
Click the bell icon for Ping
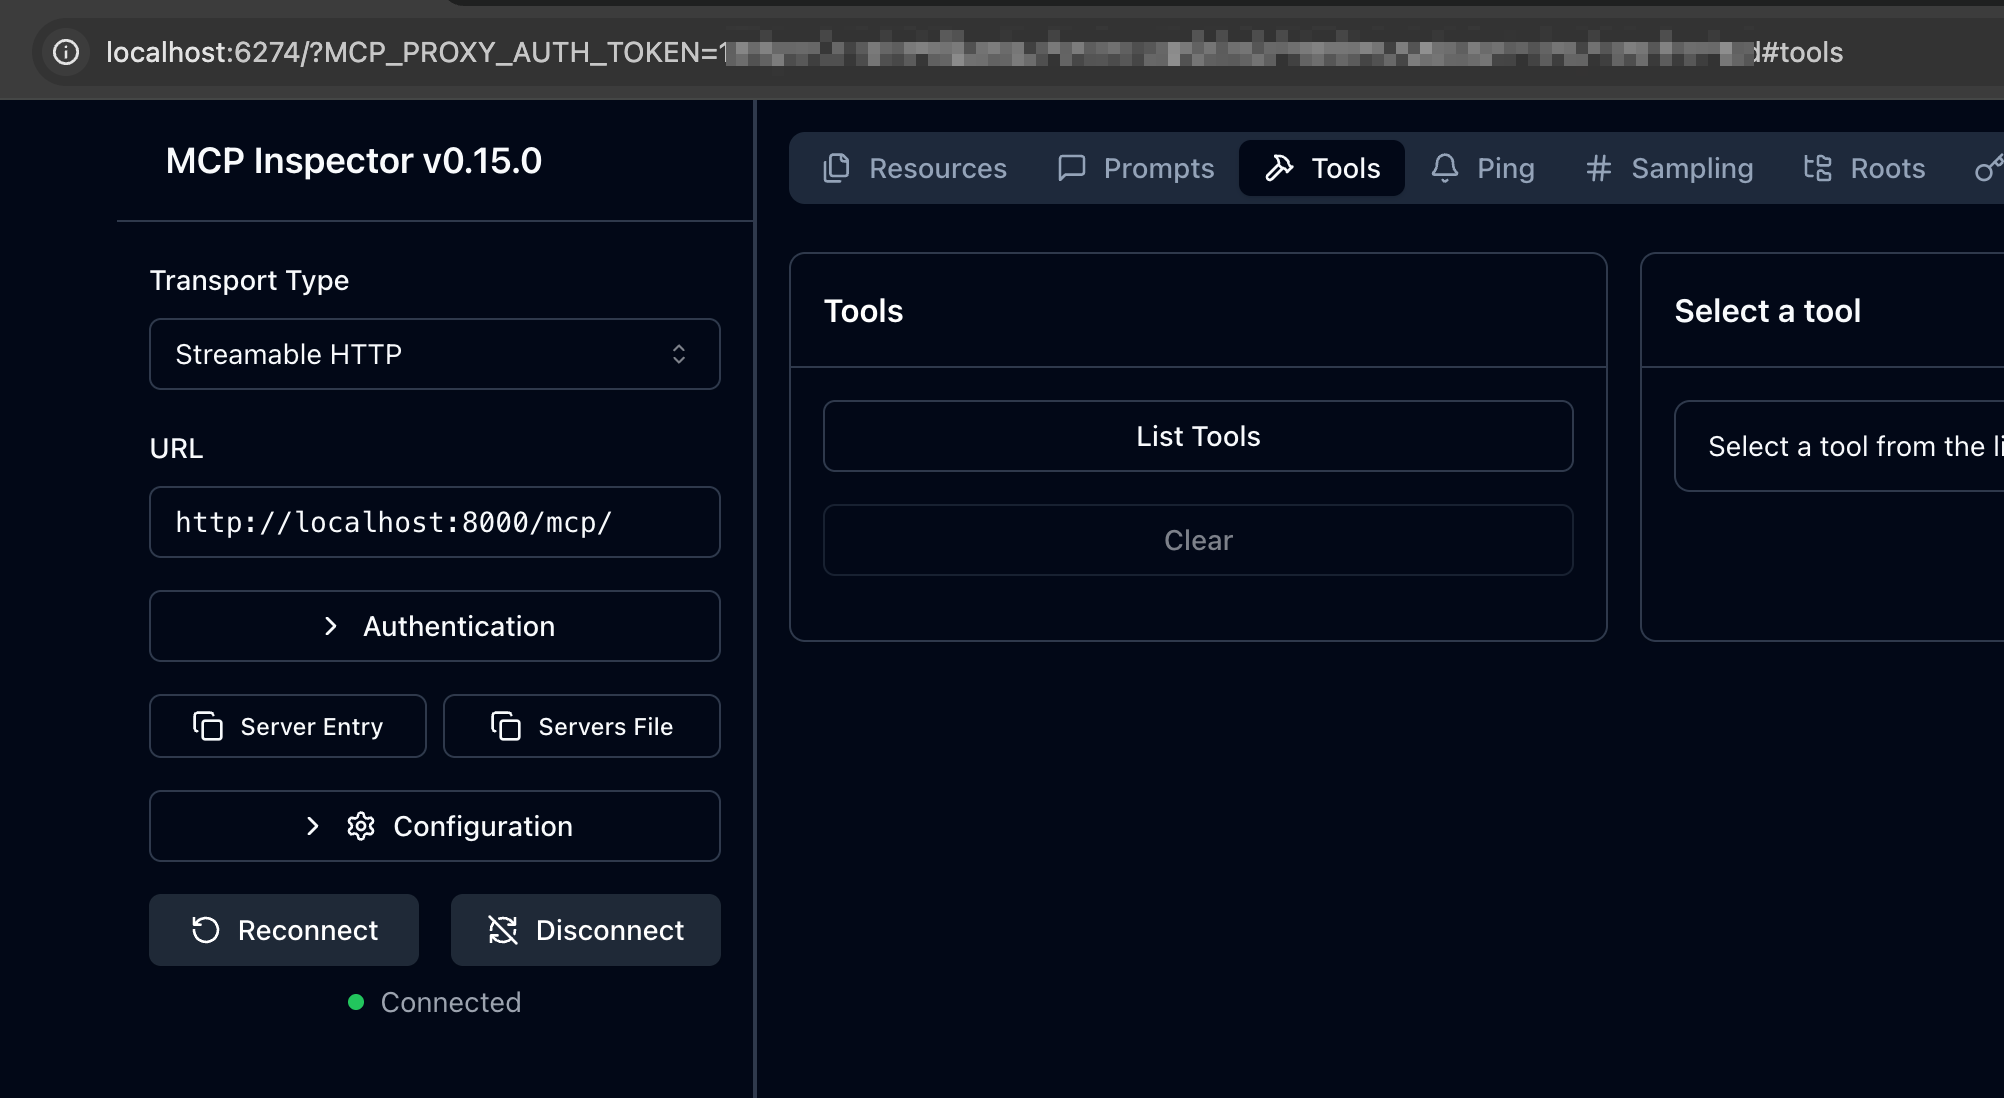[1445, 168]
